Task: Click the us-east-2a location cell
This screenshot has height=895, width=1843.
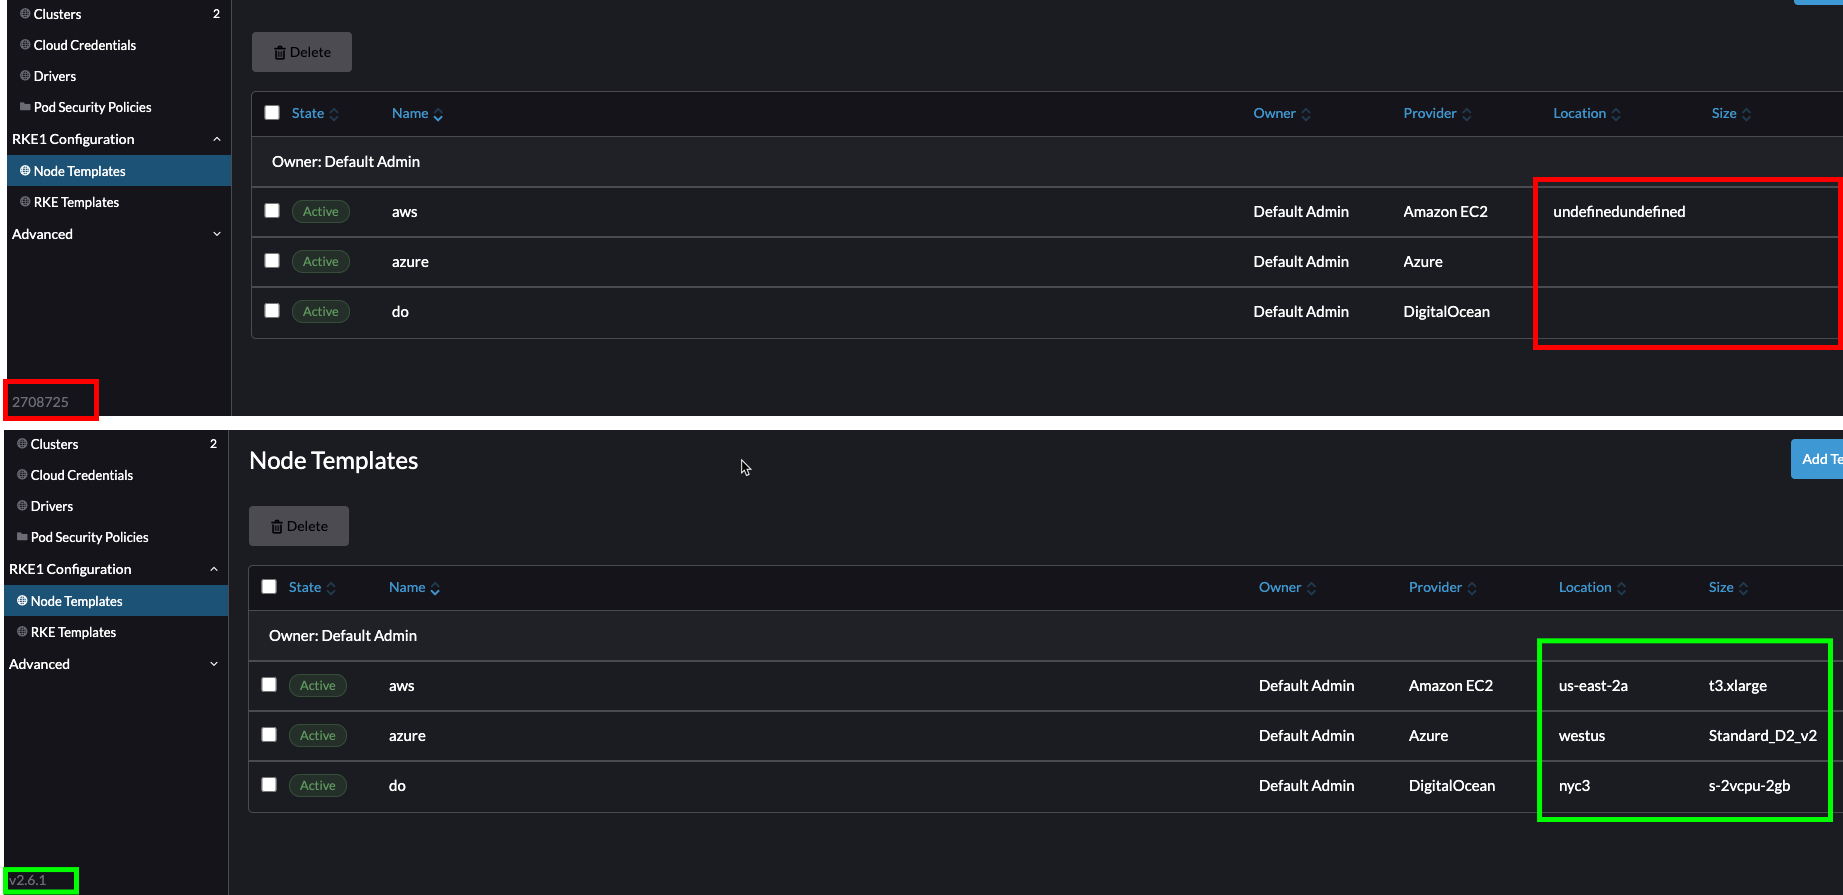Action: [x=1593, y=686]
